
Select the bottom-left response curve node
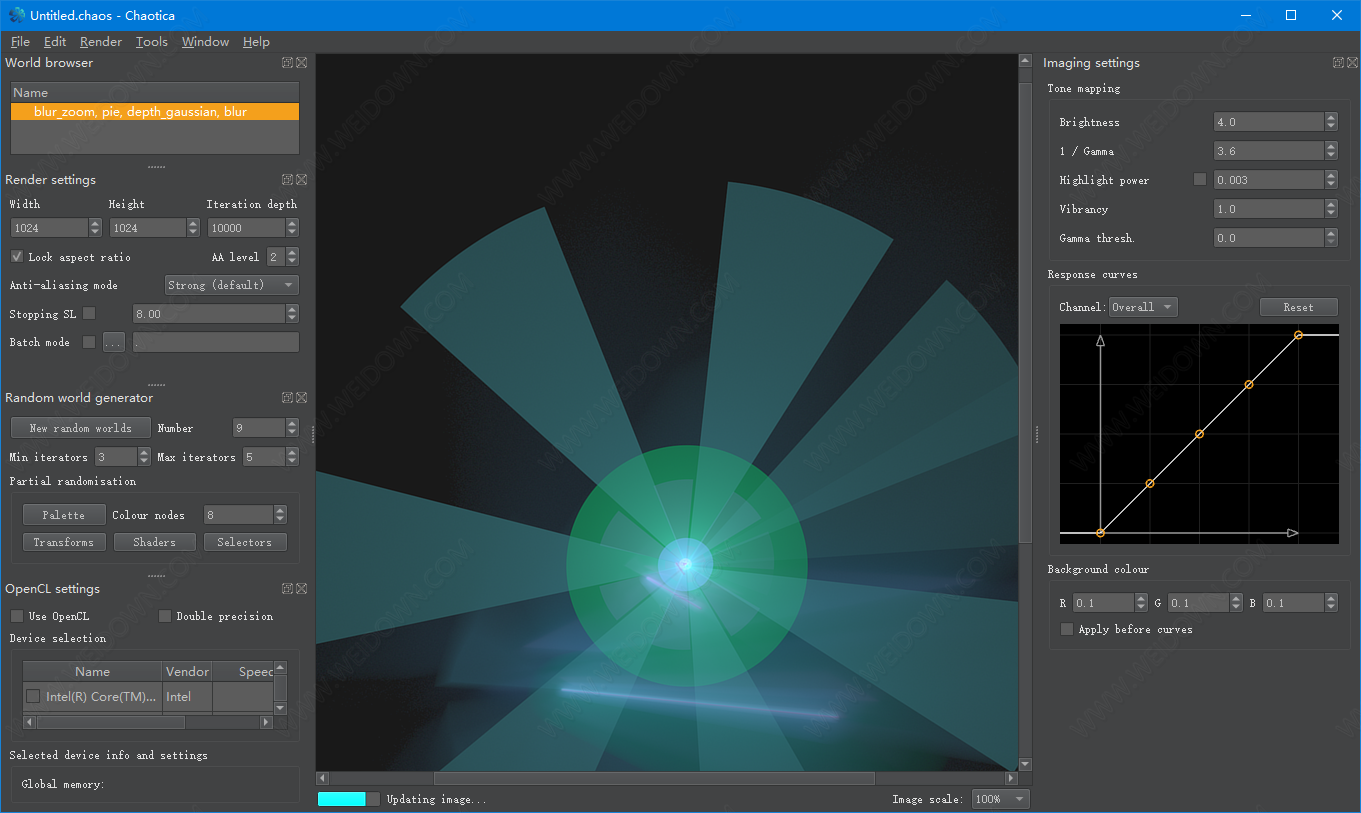pyautogui.click(x=1100, y=533)
